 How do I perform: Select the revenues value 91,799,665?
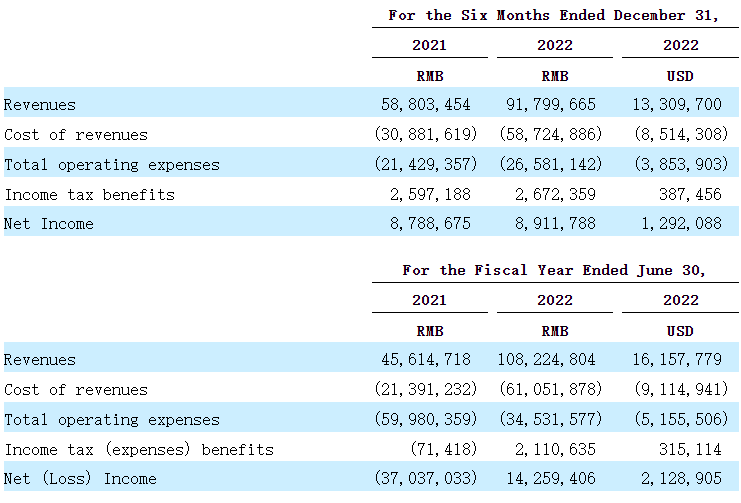coord(554,104)
